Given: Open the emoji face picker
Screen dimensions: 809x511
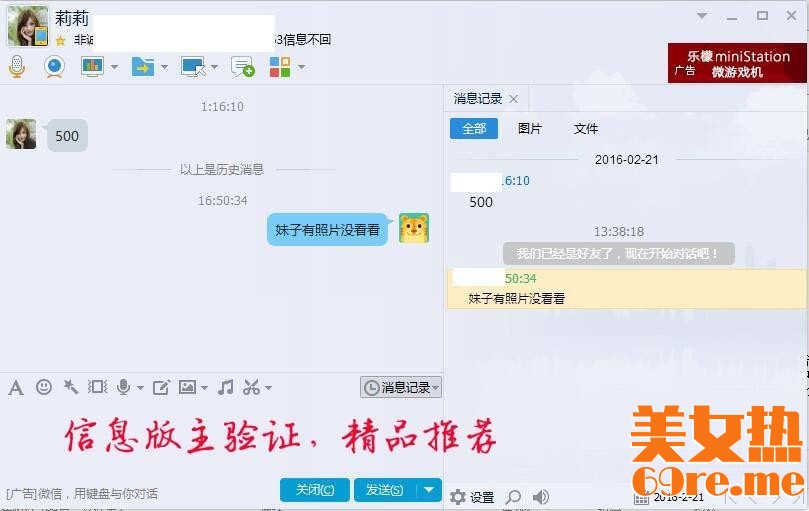Looking at the screenshot, I should click(x=44, y=387).
